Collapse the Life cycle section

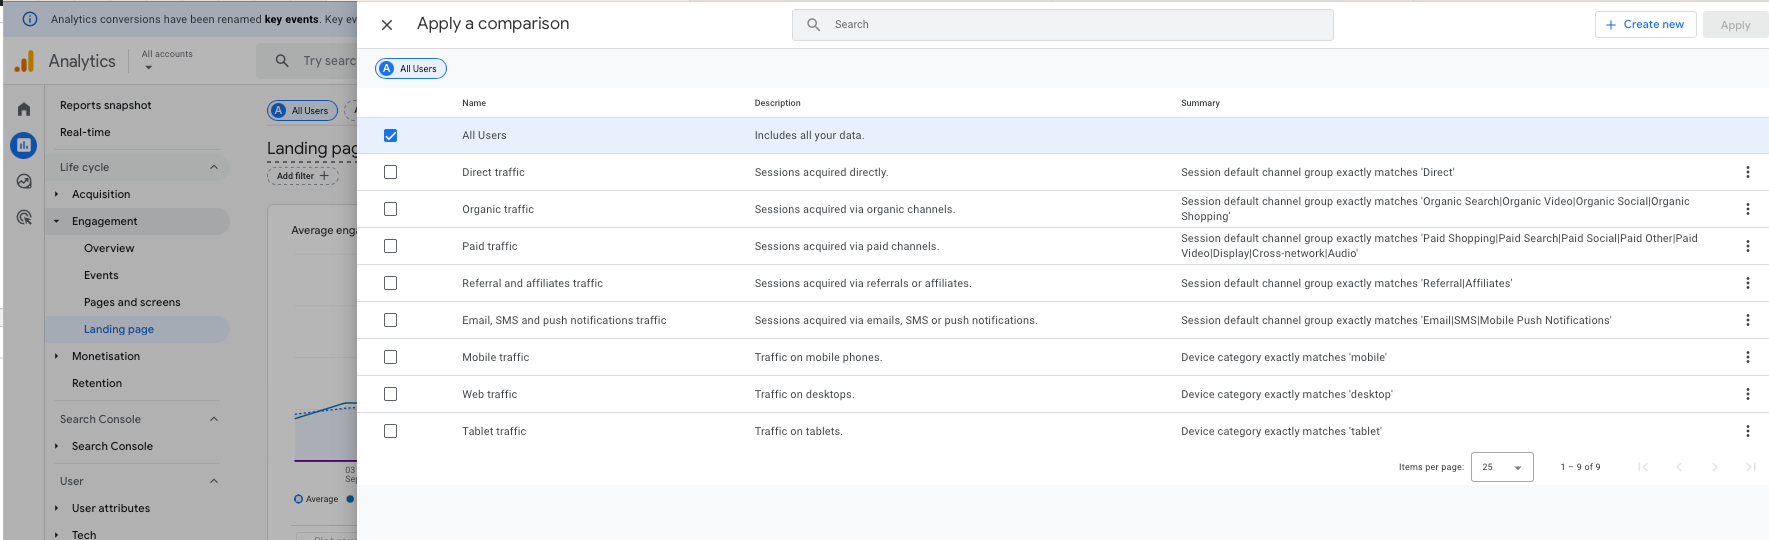tap(214, 167)
